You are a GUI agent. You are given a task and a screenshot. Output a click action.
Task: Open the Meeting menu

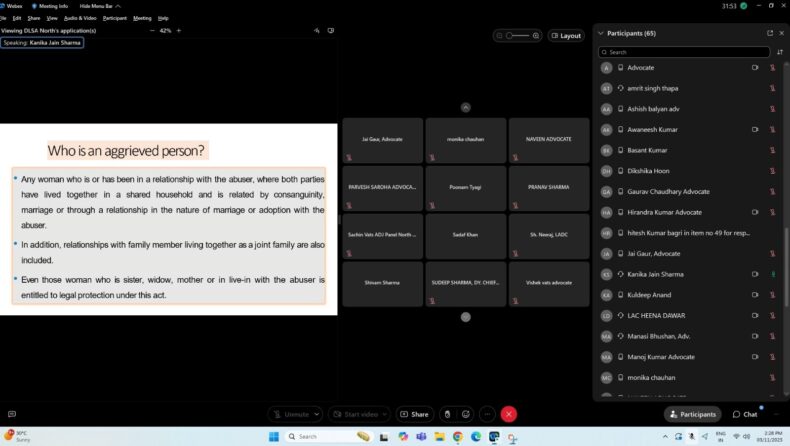point(142,18)
